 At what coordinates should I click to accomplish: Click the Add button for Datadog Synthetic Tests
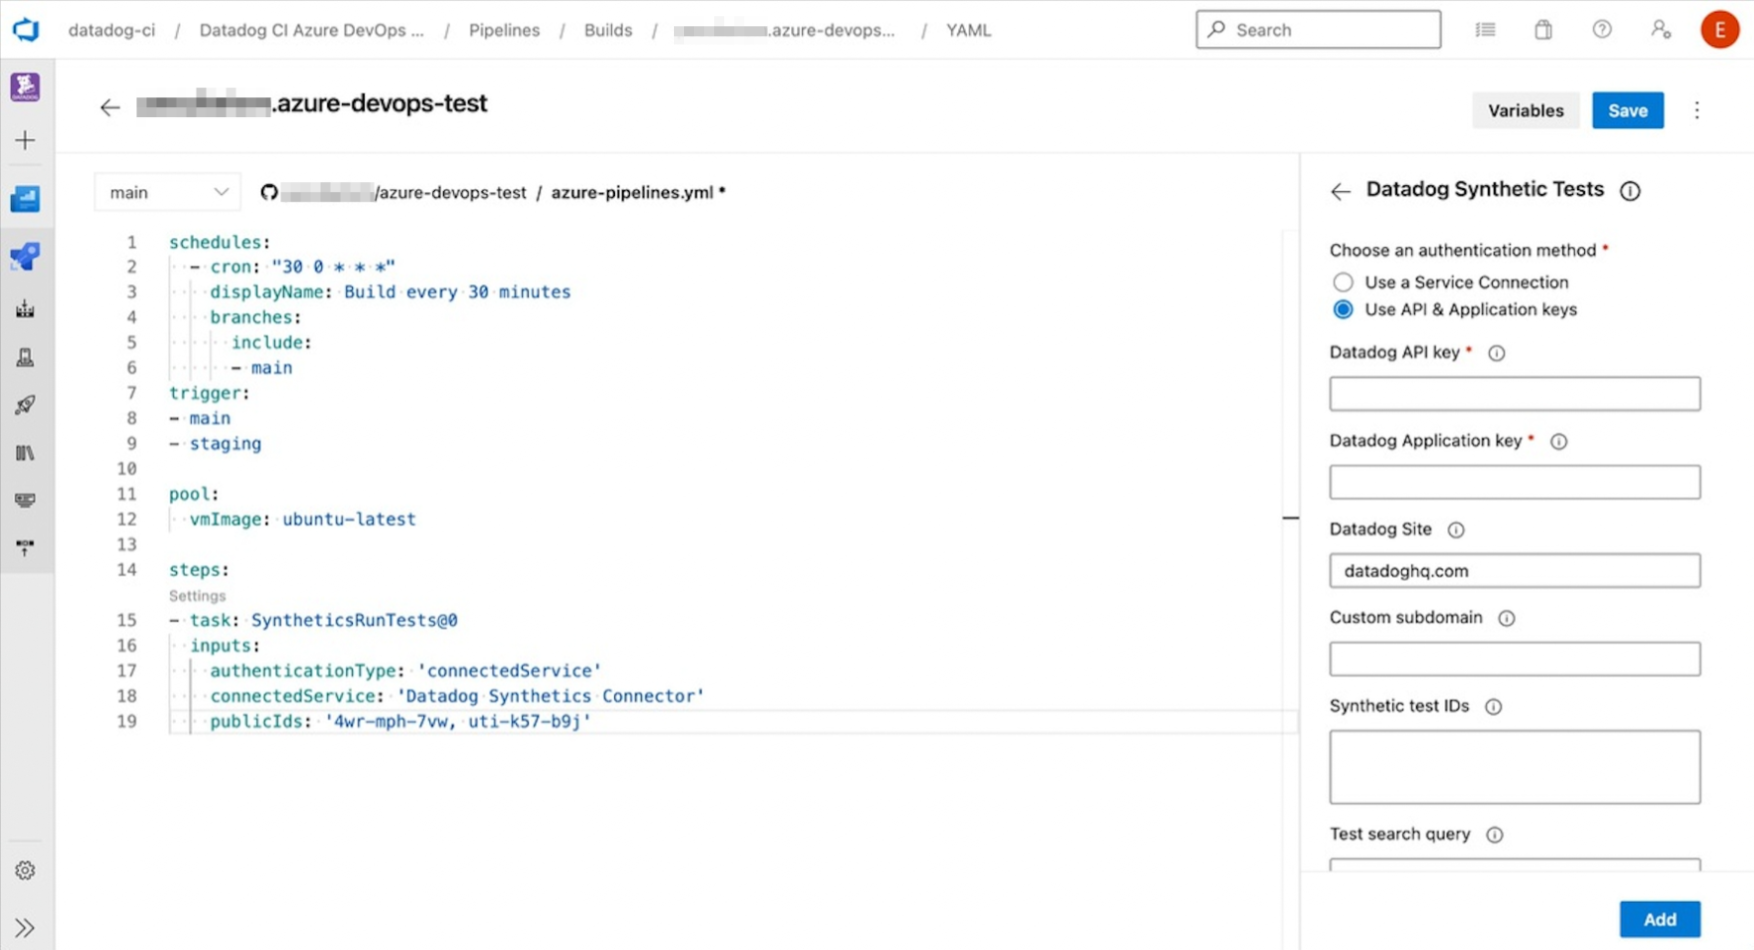(1659, 918)
